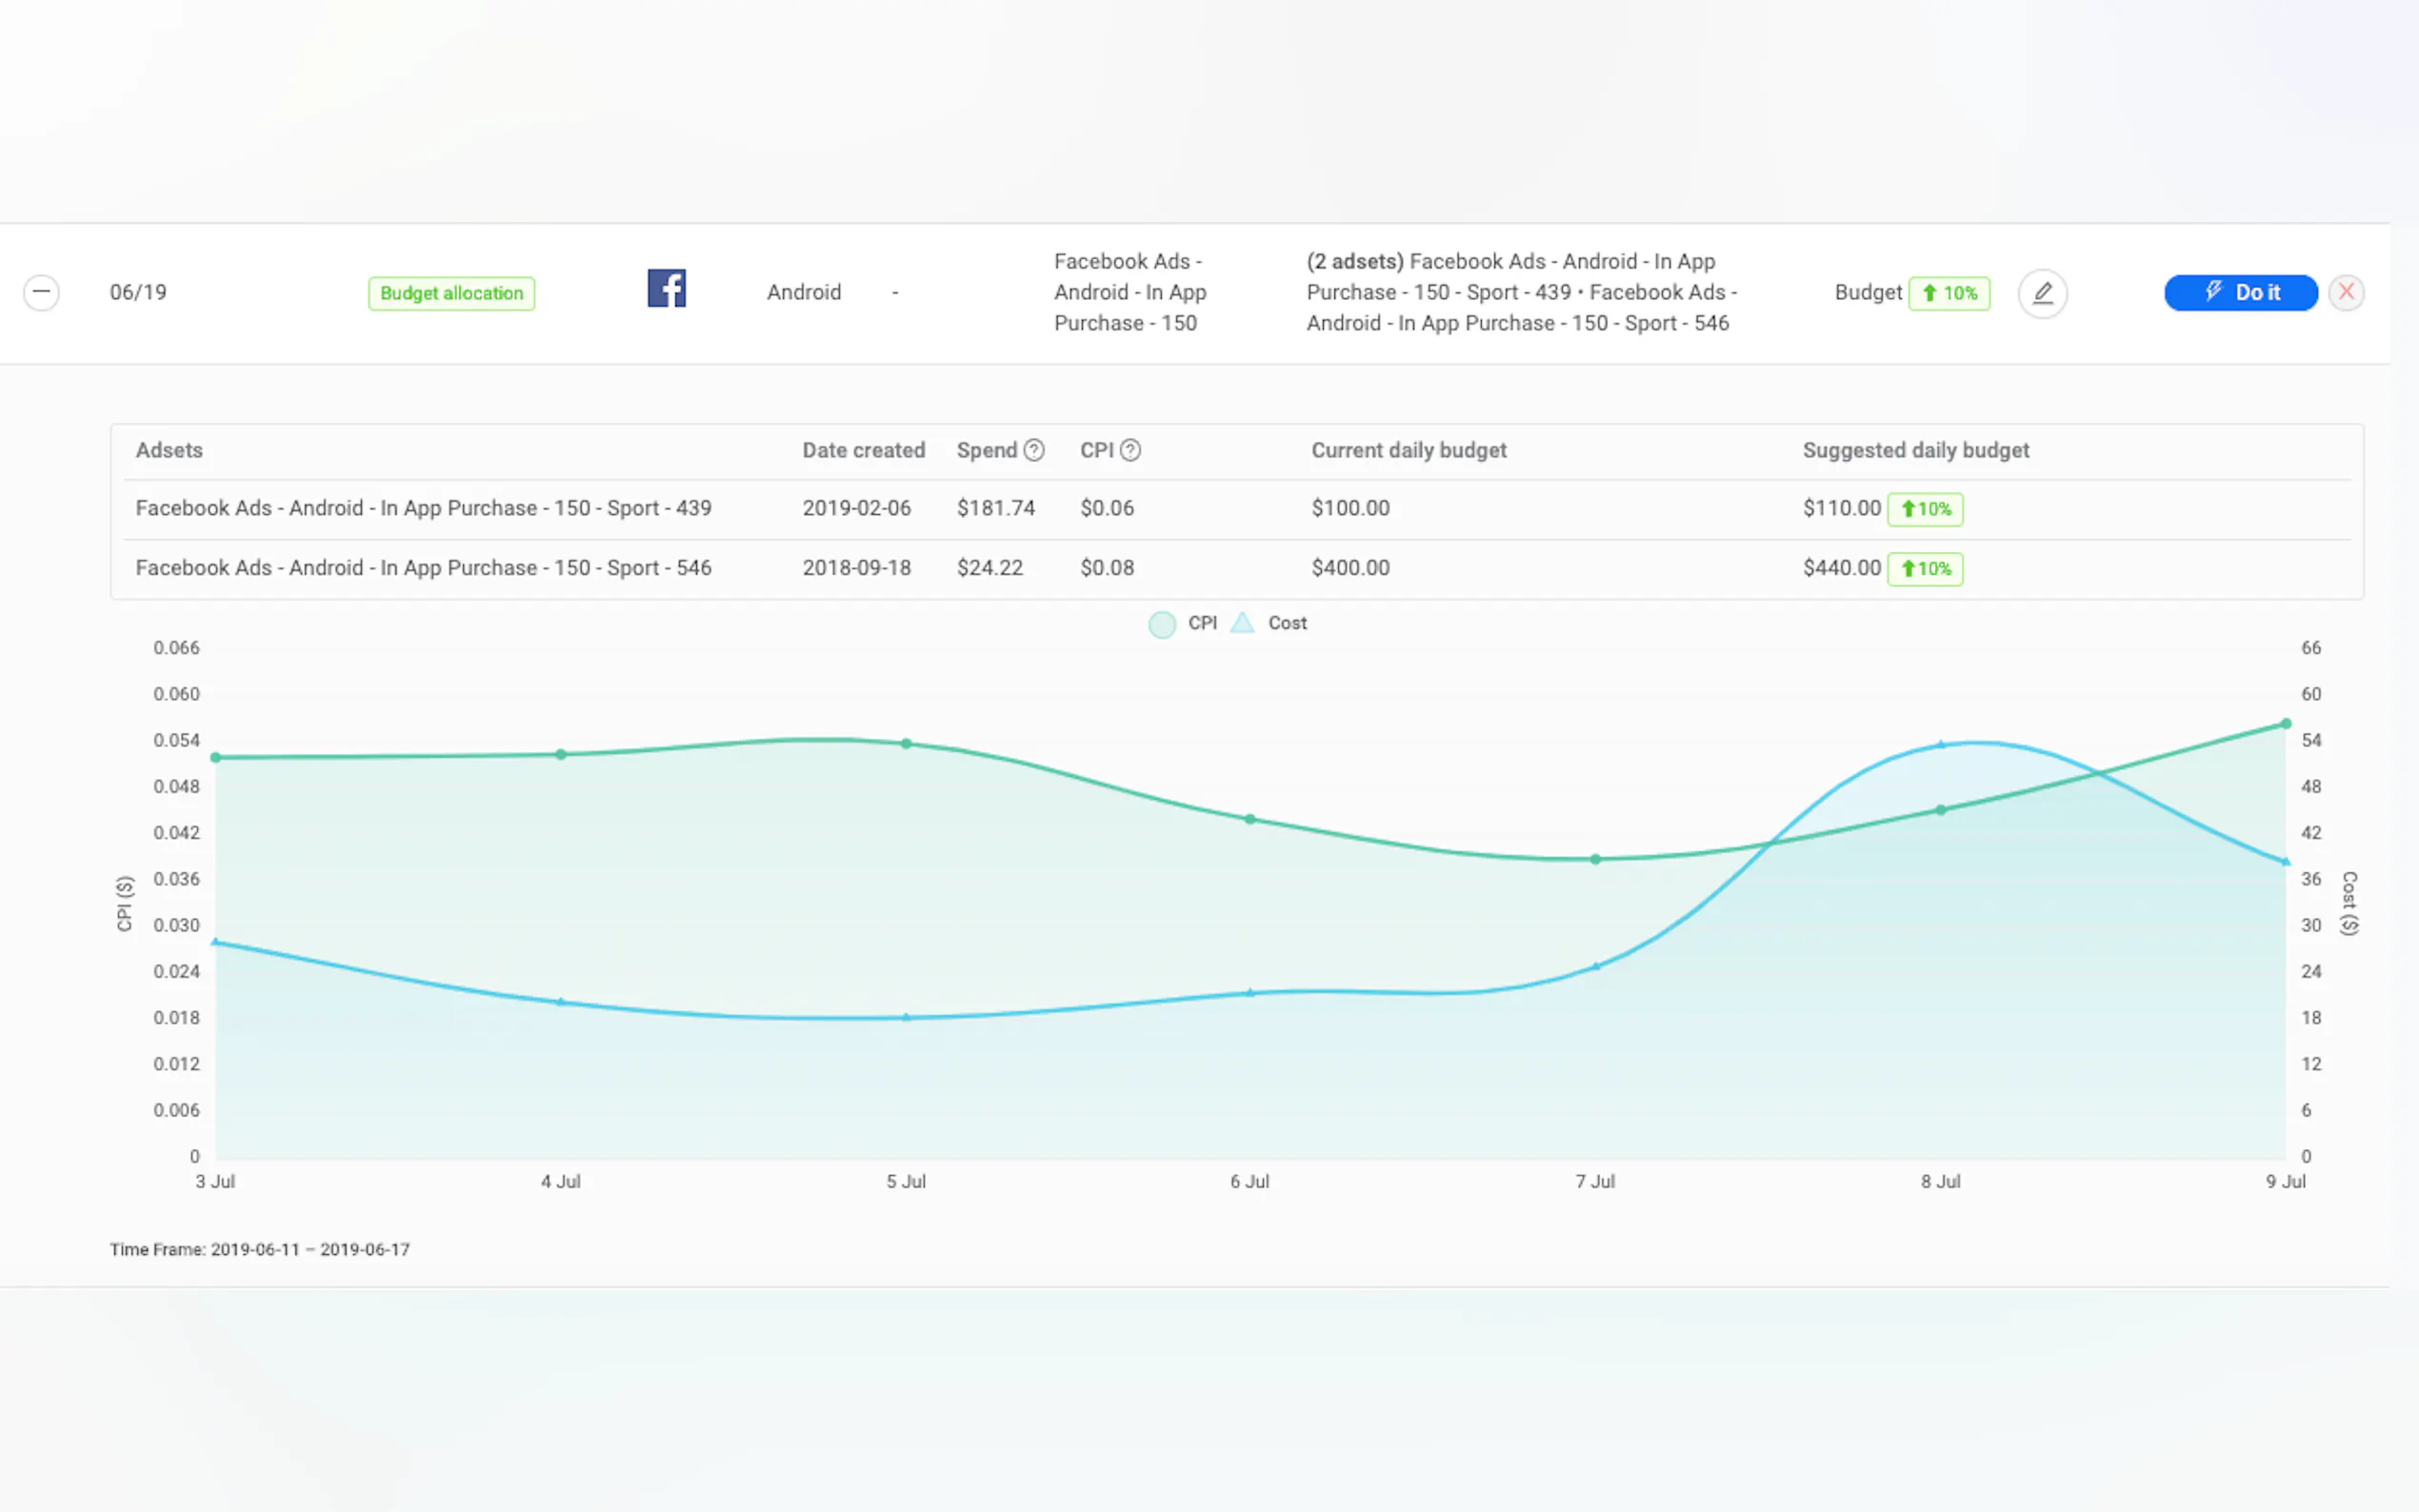Click the green 10% Budget badge

1949,293
